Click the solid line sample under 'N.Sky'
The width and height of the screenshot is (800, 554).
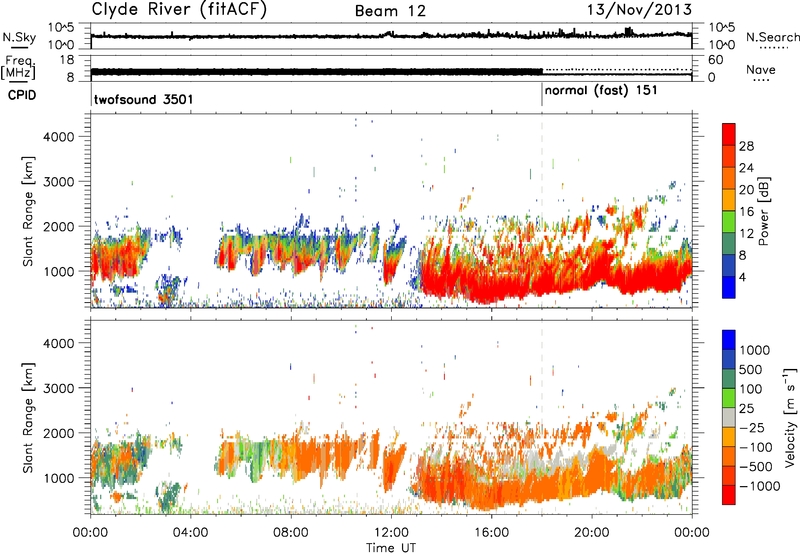click(19, 48)
